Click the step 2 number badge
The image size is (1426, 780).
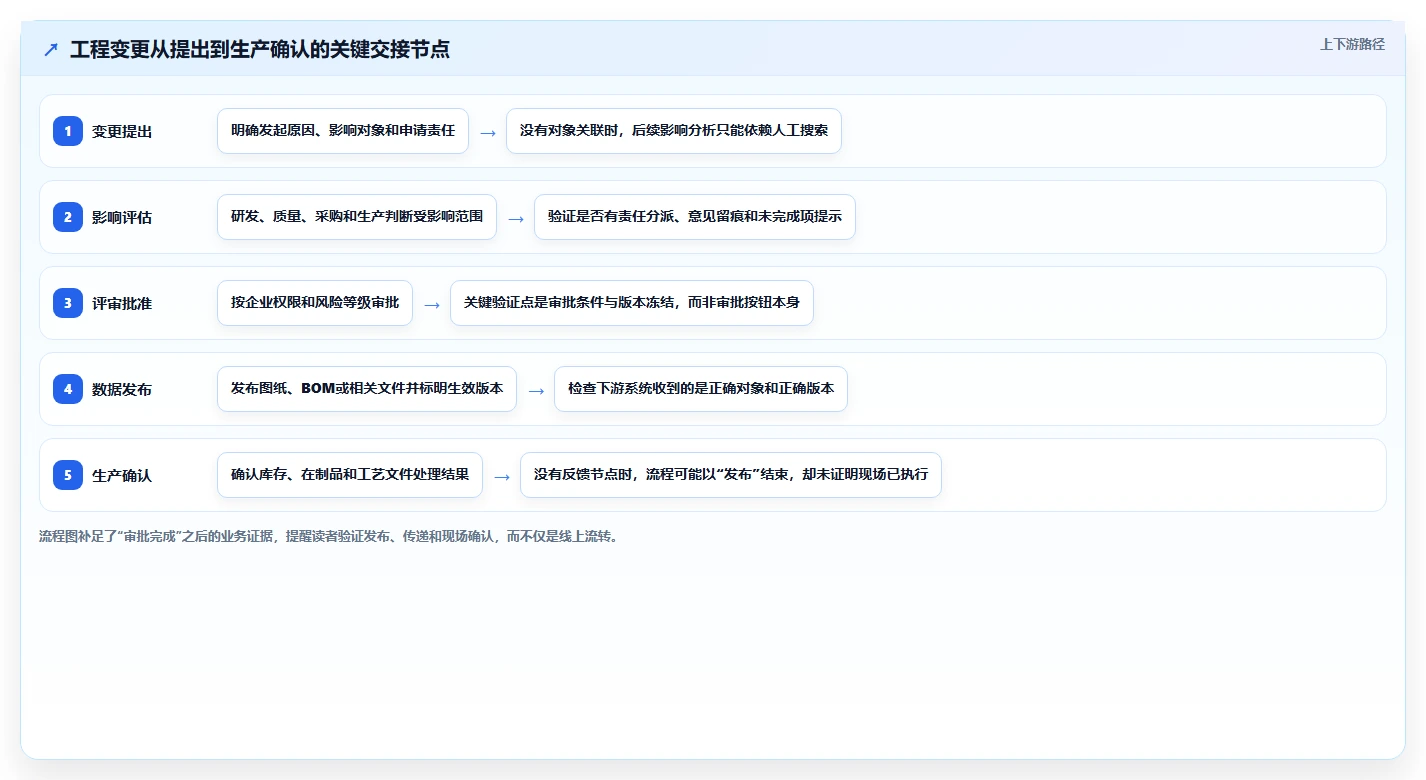(x=68, y=217)
